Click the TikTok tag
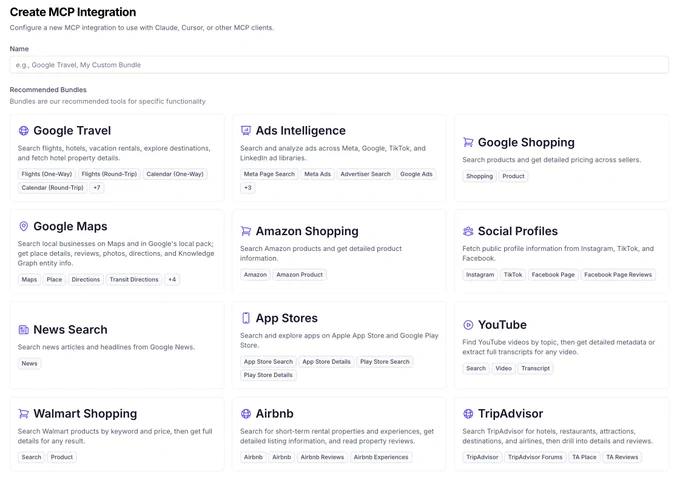This screenshot has height=477, width=680. 513,274
